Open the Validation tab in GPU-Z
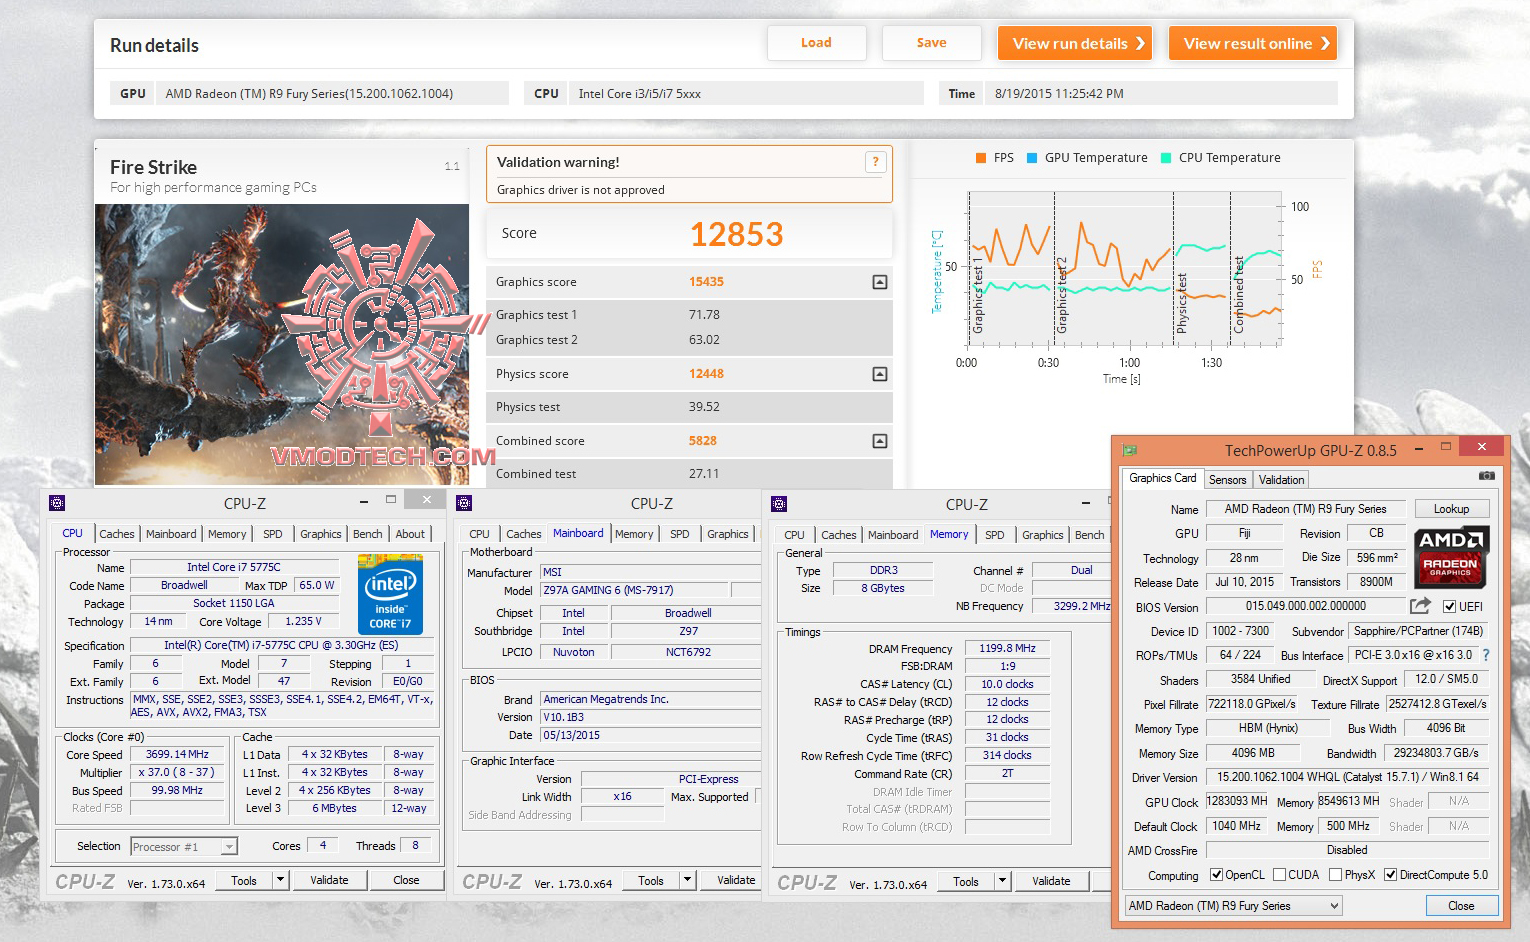 1281,480
